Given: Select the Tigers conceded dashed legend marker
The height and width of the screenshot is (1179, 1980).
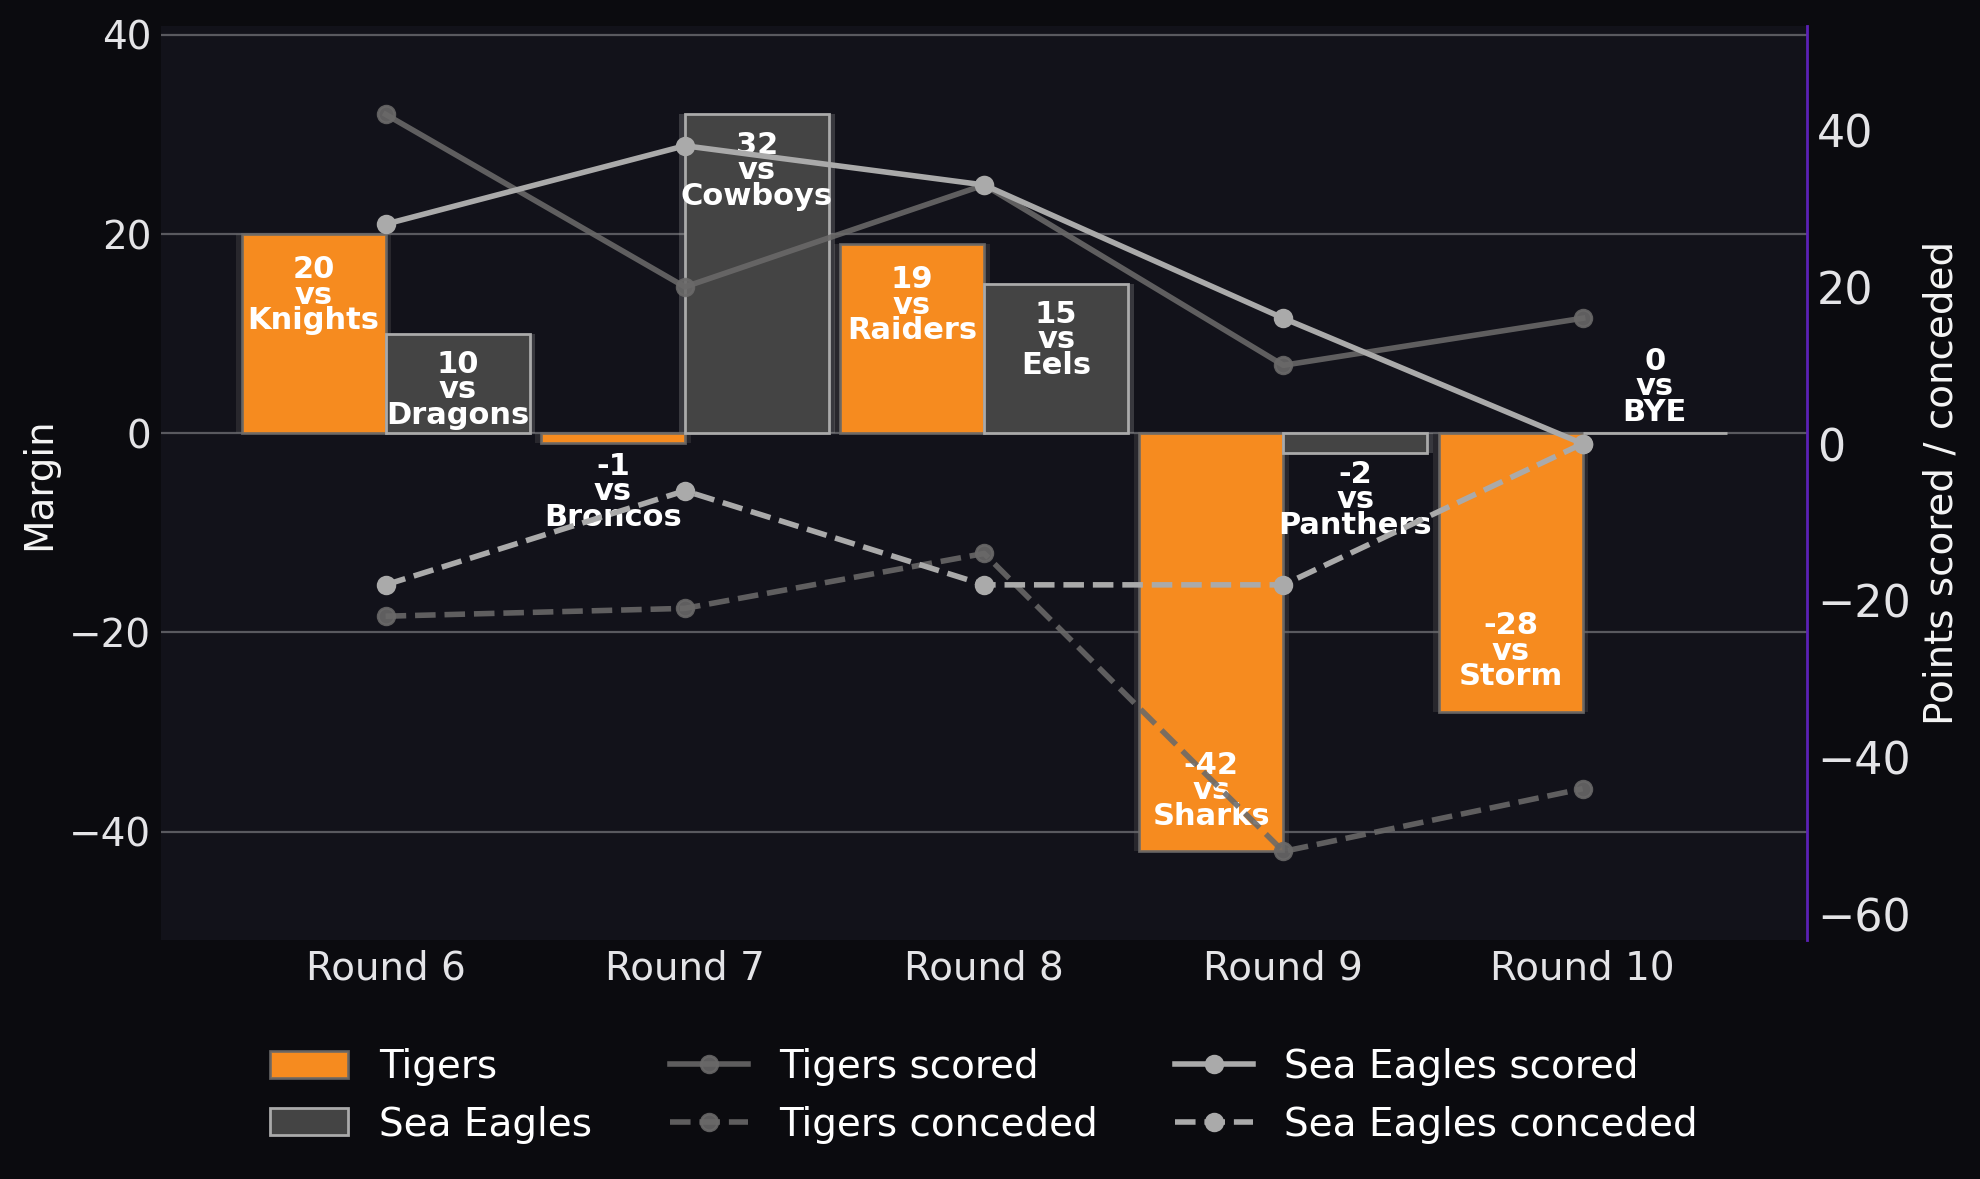Looking at the screenshot, I should pos(709,1122).
